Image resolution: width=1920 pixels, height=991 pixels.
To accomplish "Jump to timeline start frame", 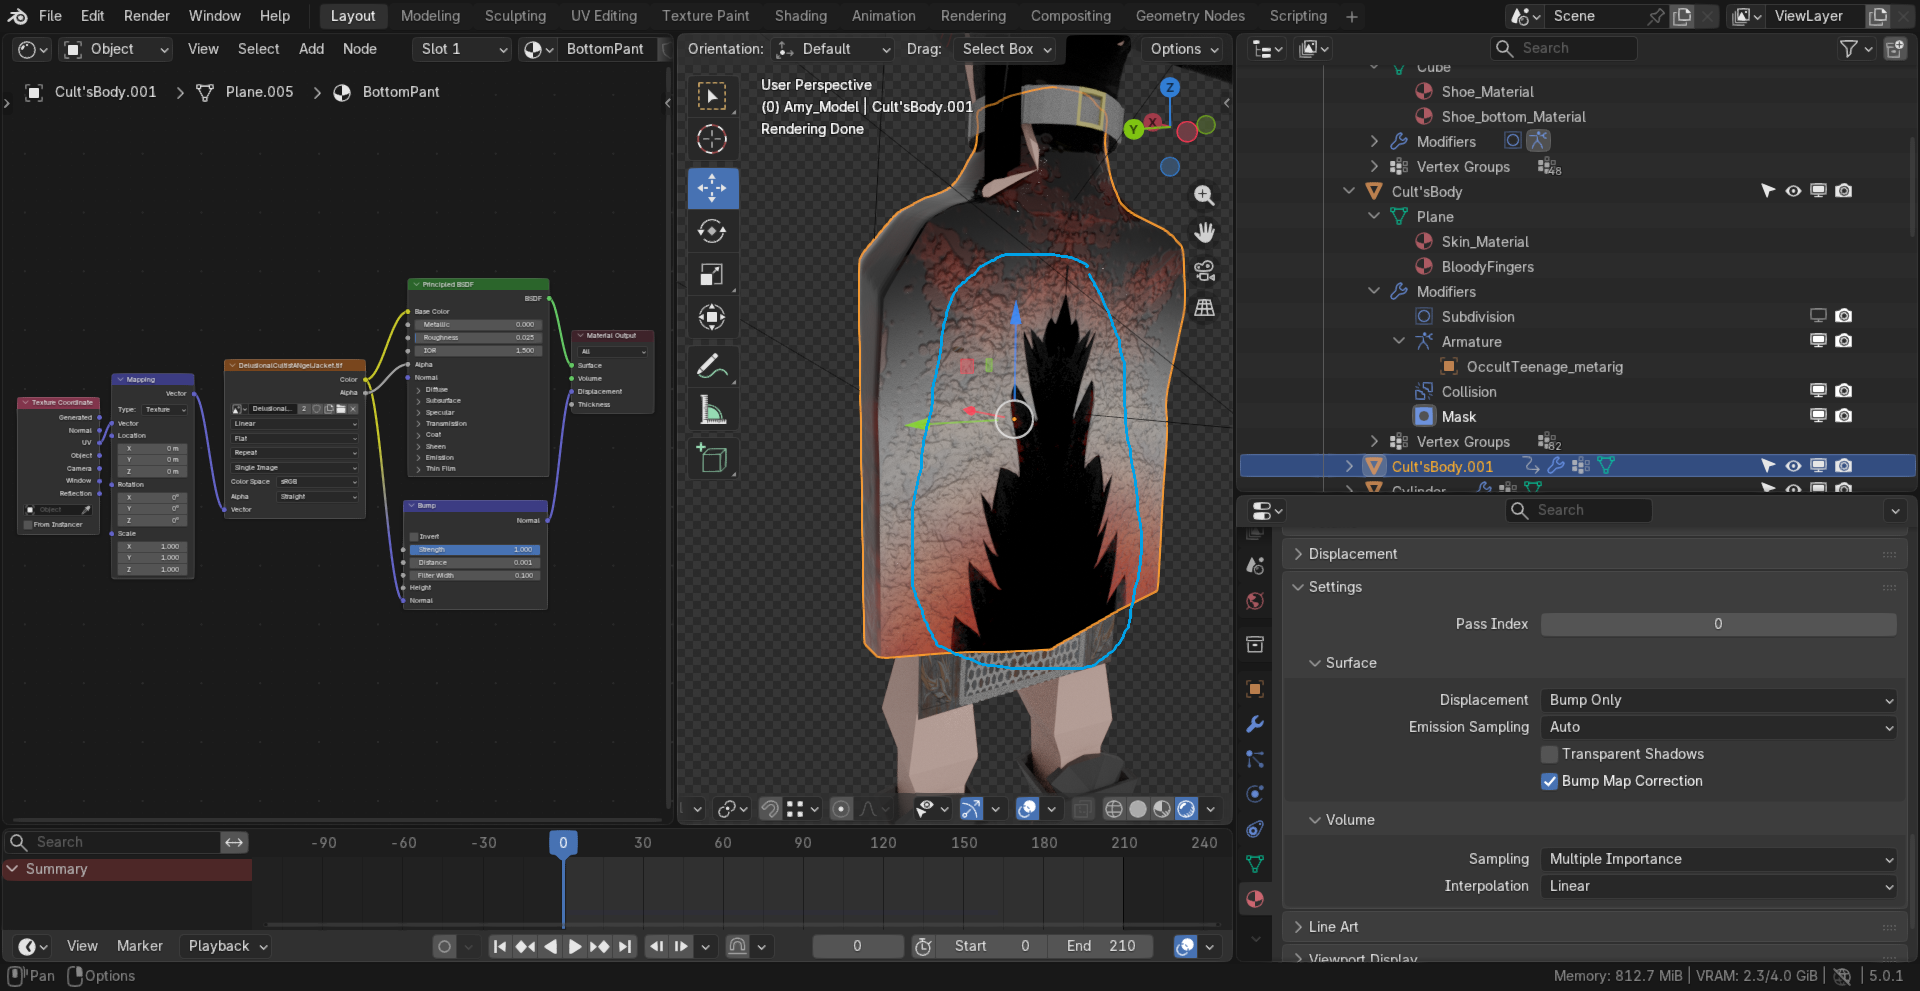I will pos(500,946).
